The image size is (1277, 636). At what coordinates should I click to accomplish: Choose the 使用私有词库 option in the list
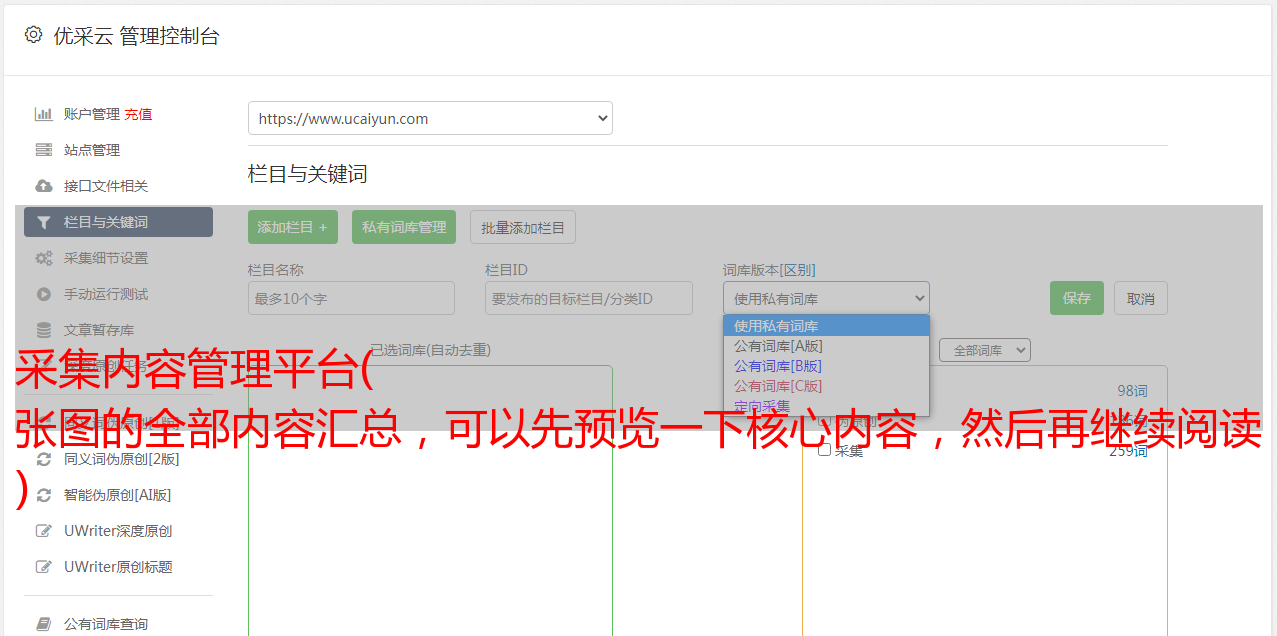(x=826, y=326)
